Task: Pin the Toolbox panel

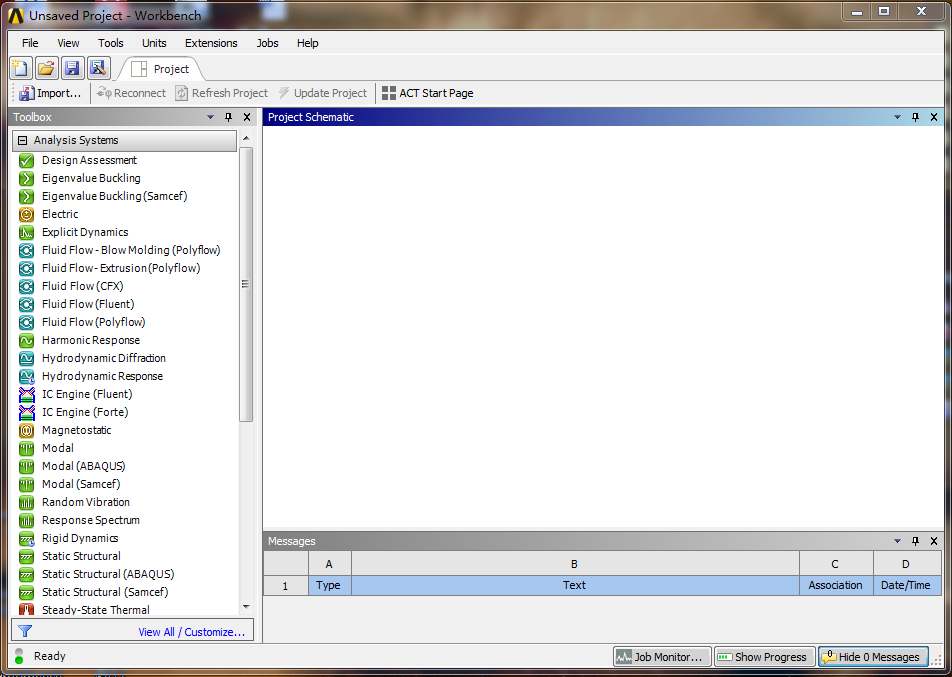Action: pyautogui.click(x=228, y=117)
